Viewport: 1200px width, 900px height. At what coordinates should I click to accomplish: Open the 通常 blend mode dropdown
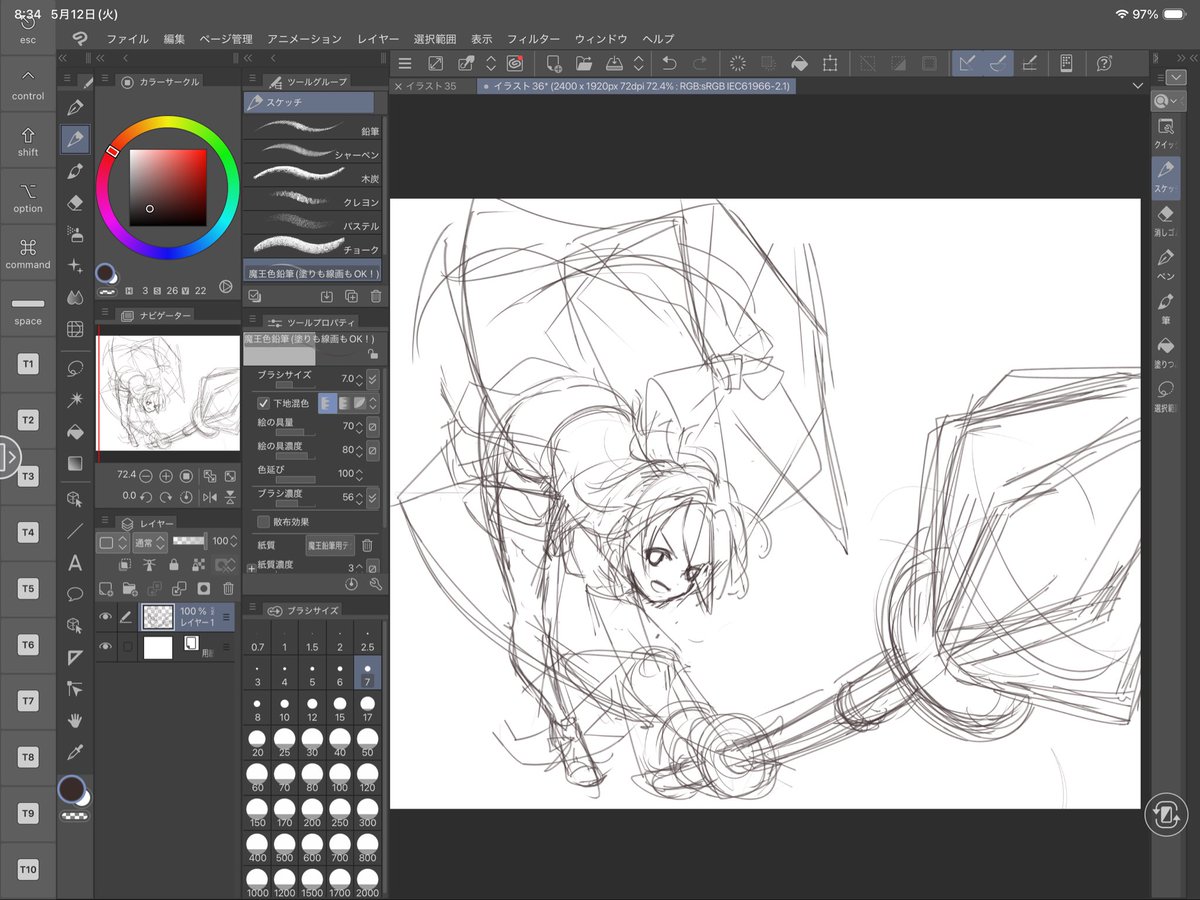tap(147, 542)
